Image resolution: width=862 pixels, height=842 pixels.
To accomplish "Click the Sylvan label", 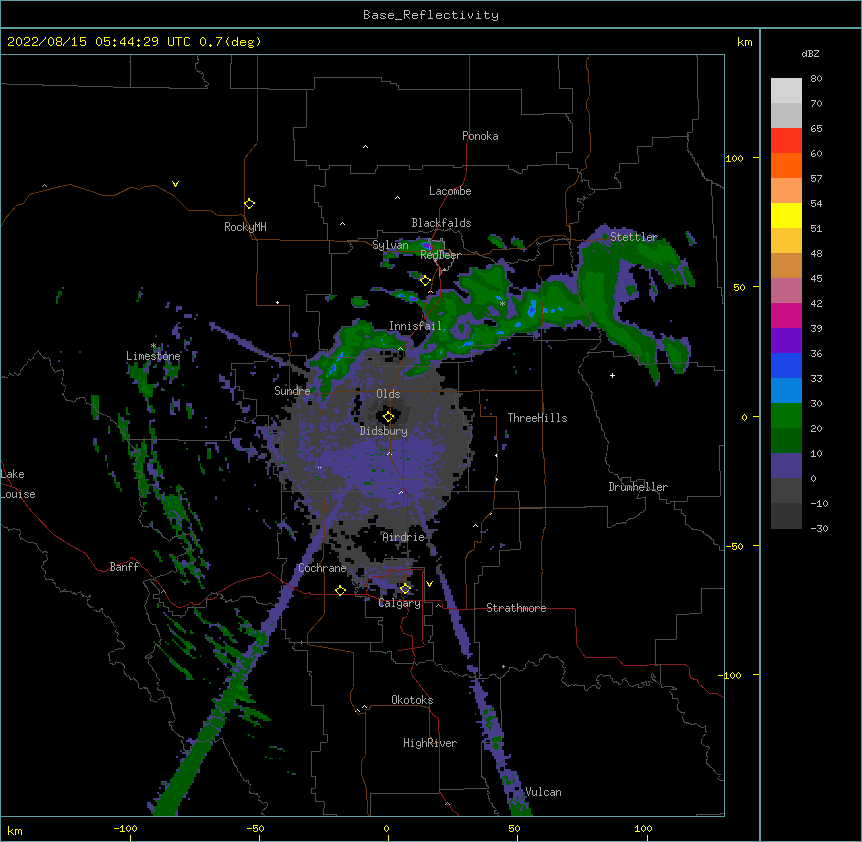I will point(390,245).
